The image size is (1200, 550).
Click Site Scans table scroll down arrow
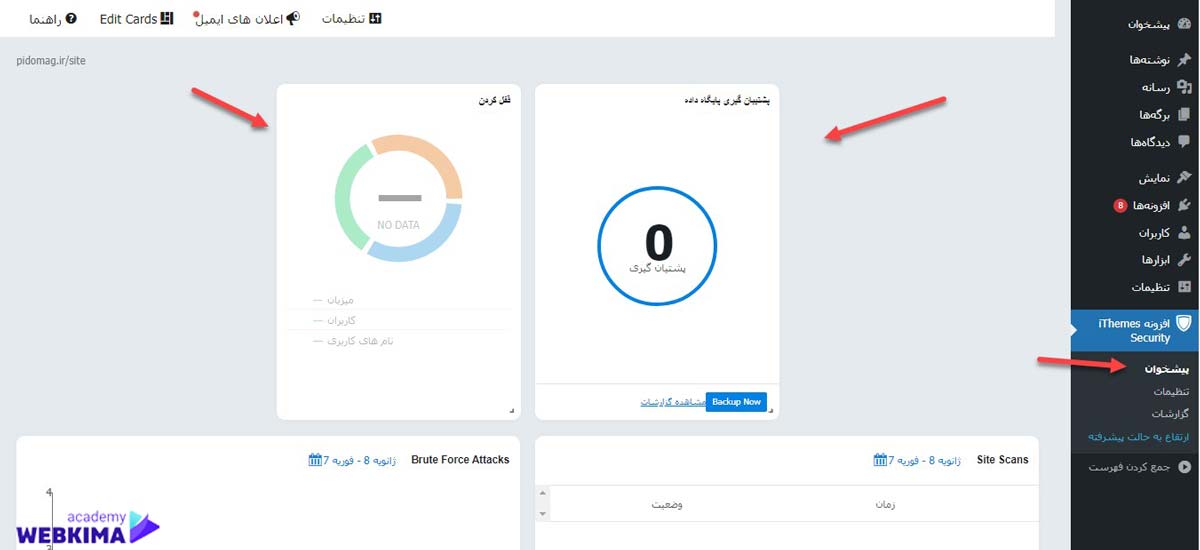tap(543, 514)
